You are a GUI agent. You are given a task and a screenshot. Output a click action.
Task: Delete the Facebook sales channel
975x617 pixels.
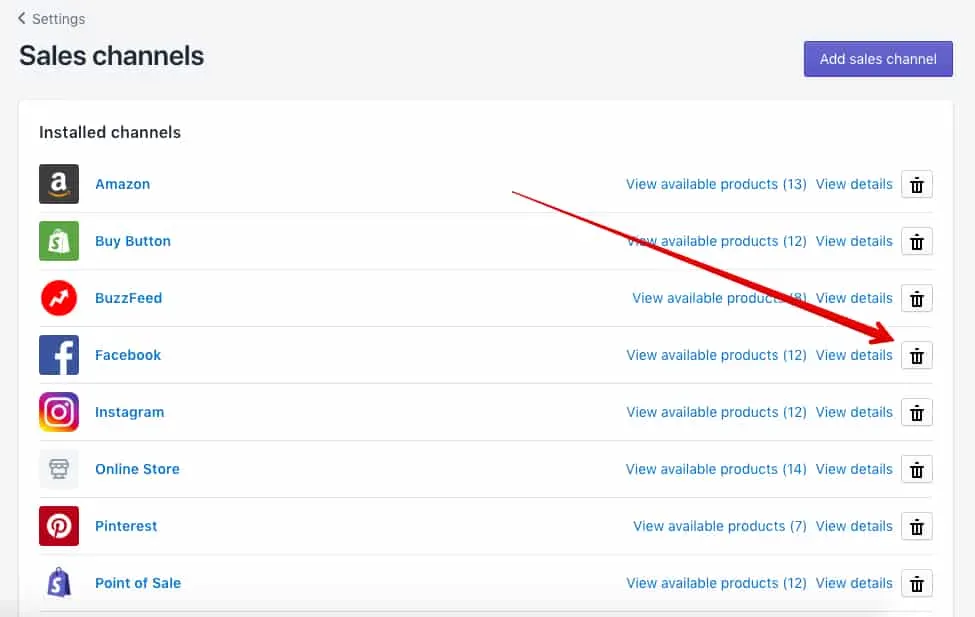tap(917, 355)
